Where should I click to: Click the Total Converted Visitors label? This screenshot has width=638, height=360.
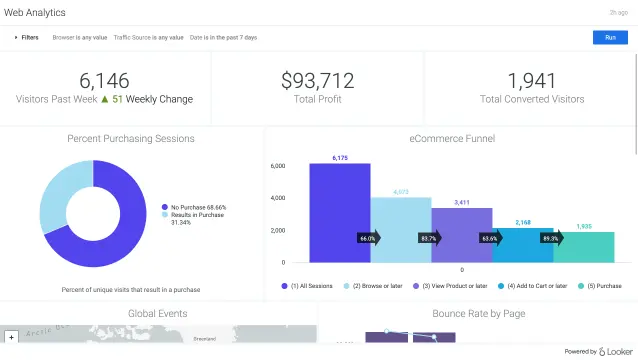[532, 99]
